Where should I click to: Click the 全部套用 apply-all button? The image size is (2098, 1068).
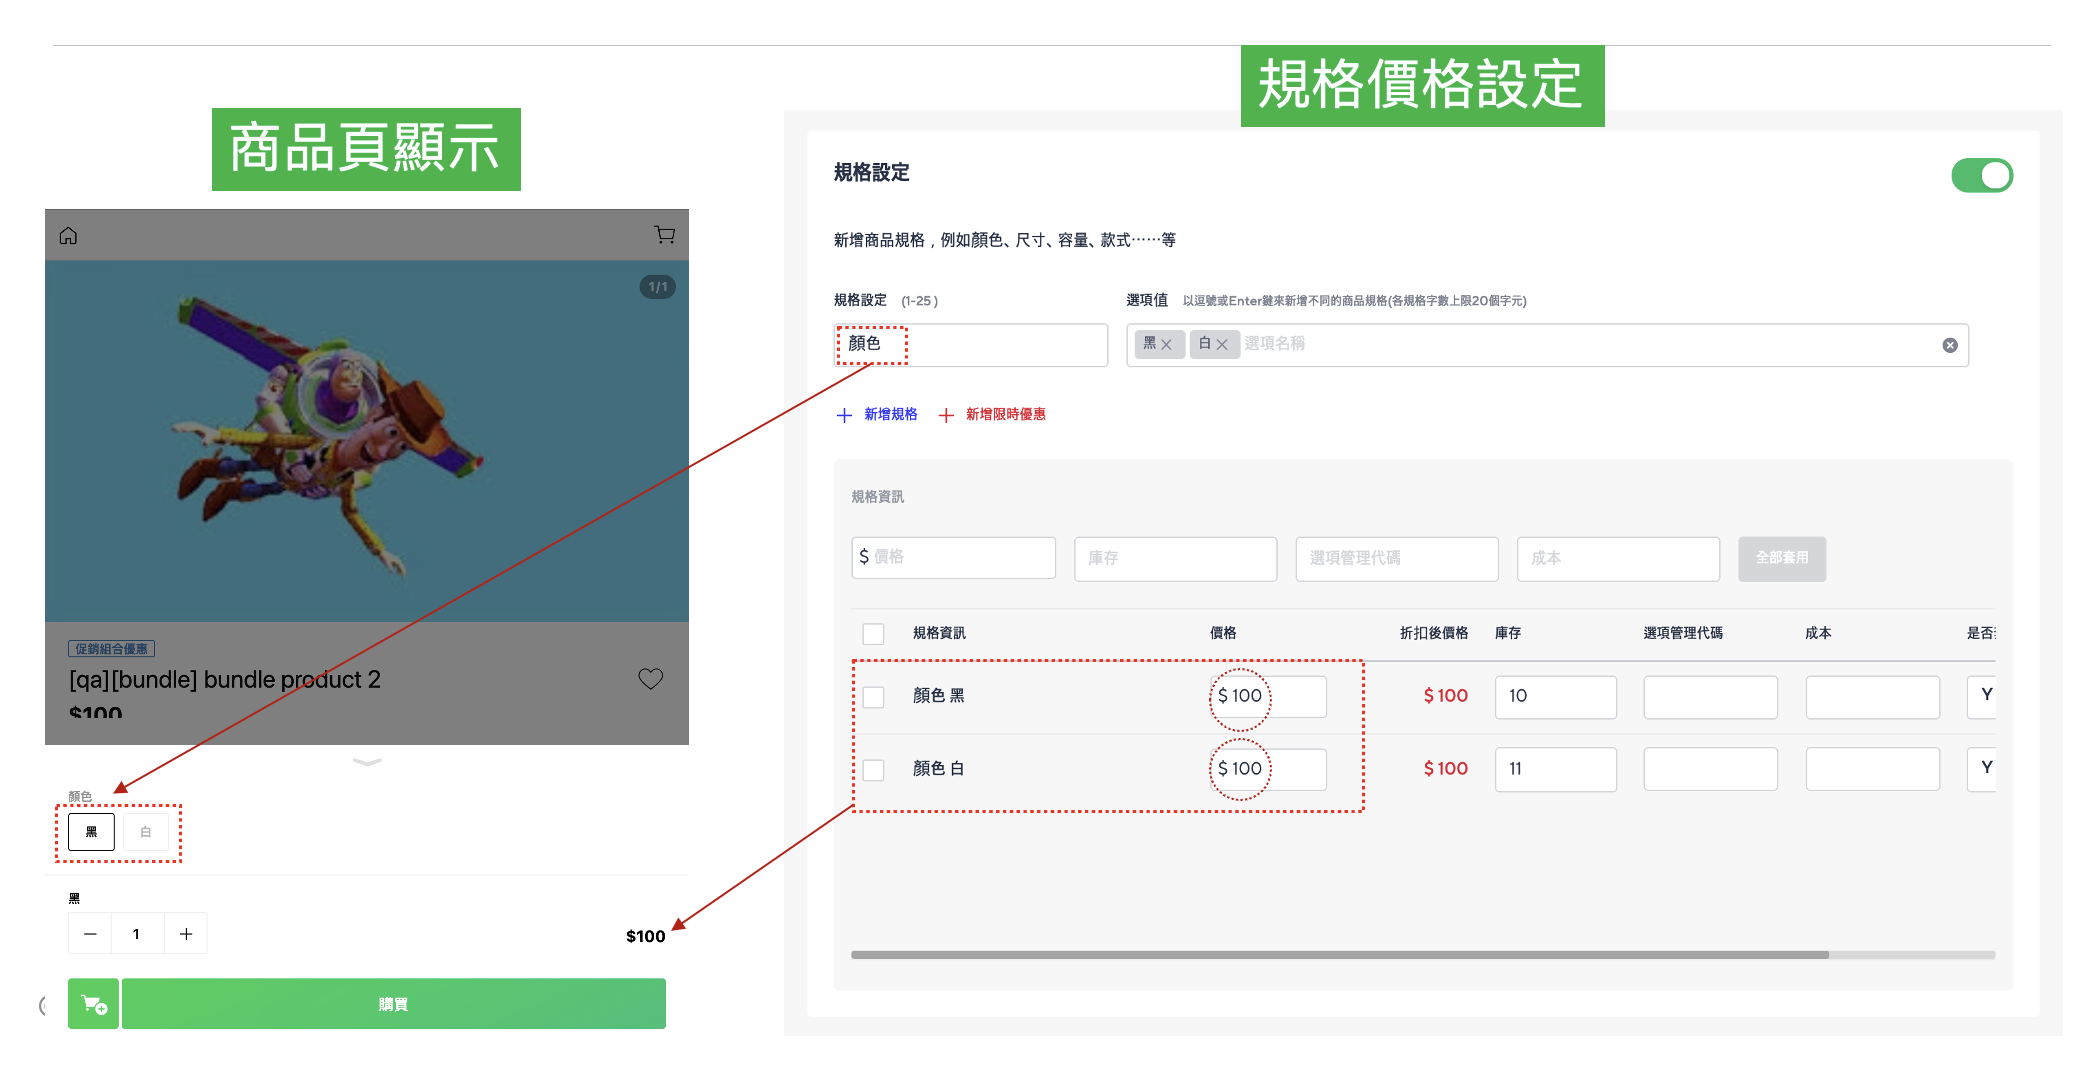(x=1781, y=558)
